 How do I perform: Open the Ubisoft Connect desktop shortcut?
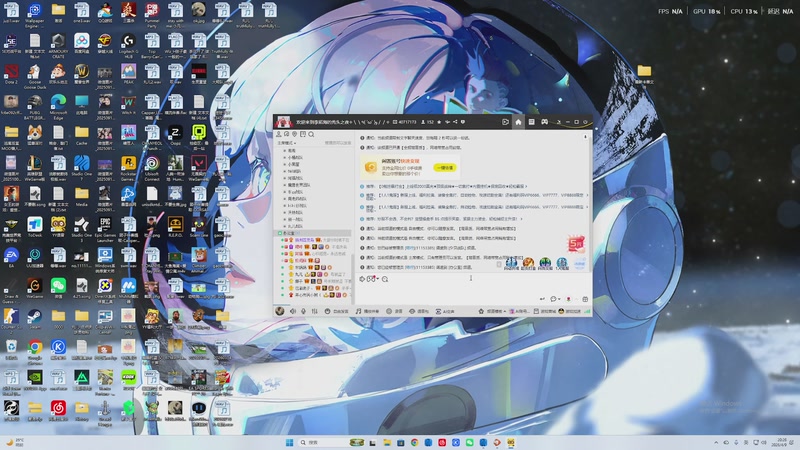pyautogui.click(x=152, y=168)
